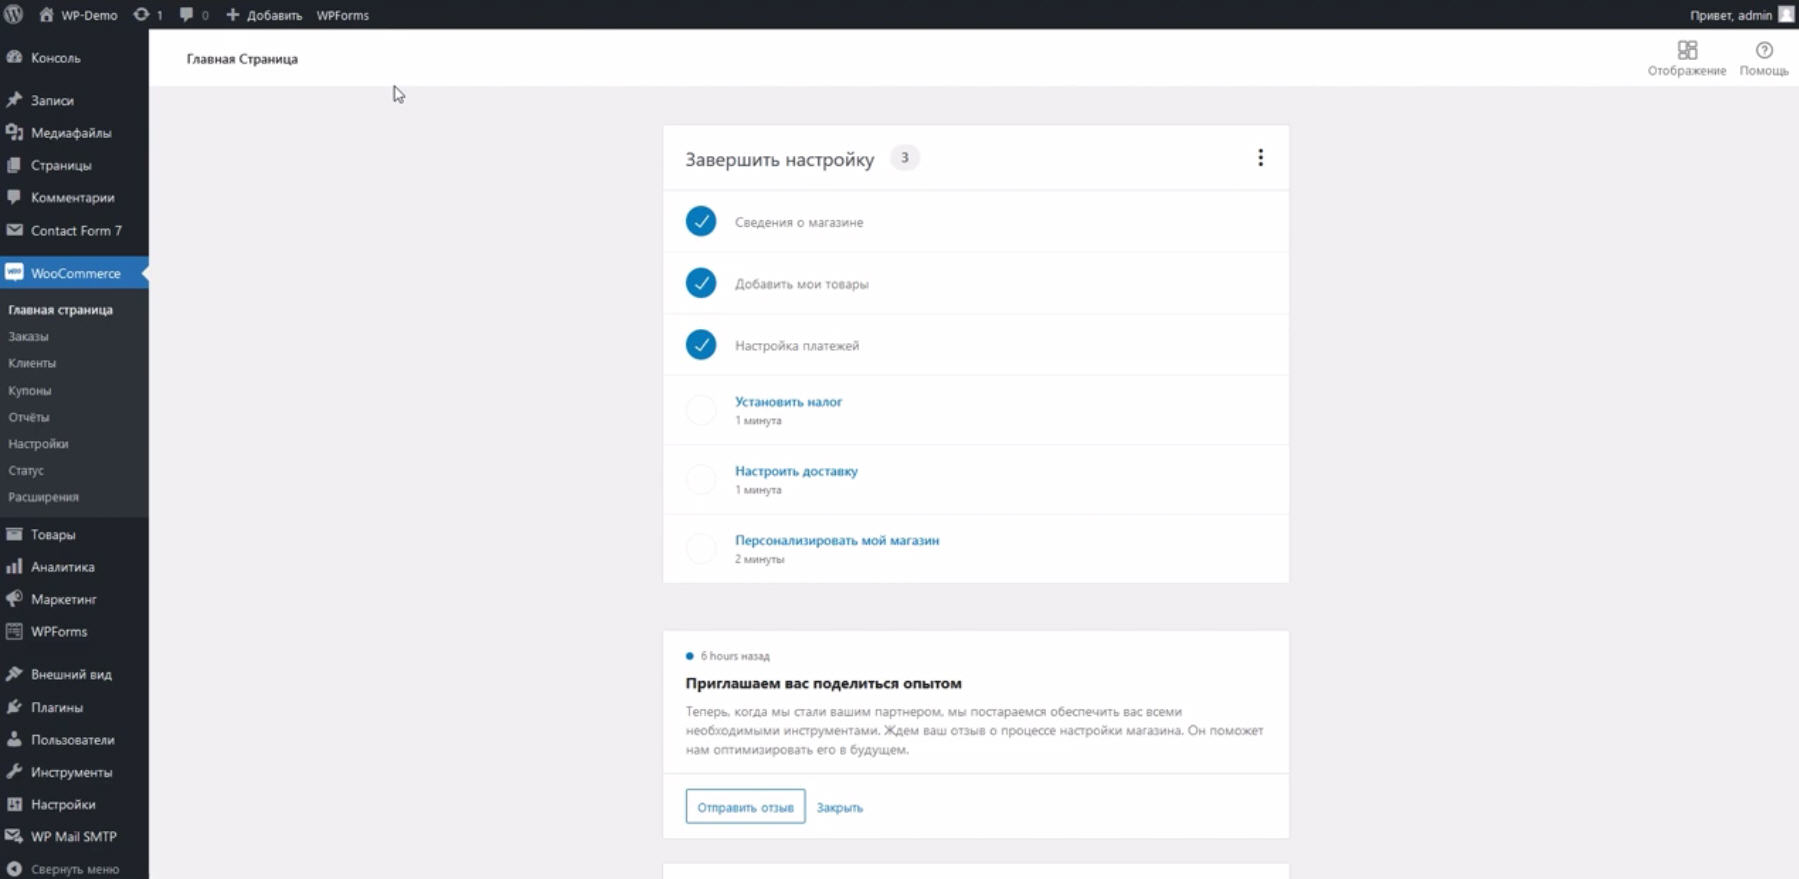Click the Главная Страница page title
This screenshot has height=879, width=1799.
(242, 59)
